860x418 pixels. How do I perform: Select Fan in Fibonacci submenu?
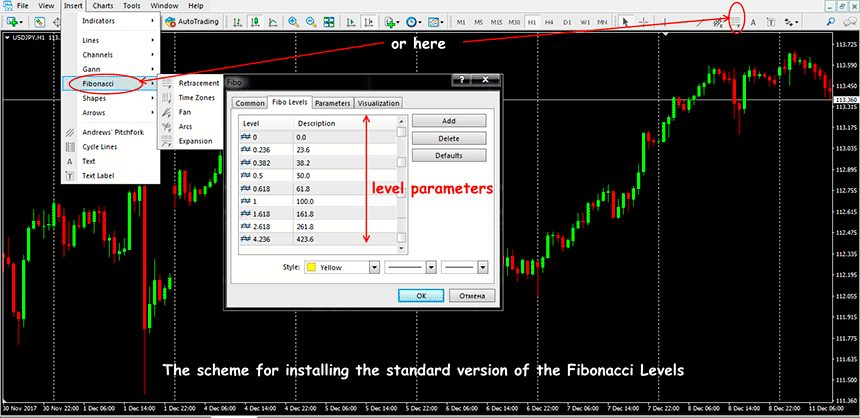point(191,112)
